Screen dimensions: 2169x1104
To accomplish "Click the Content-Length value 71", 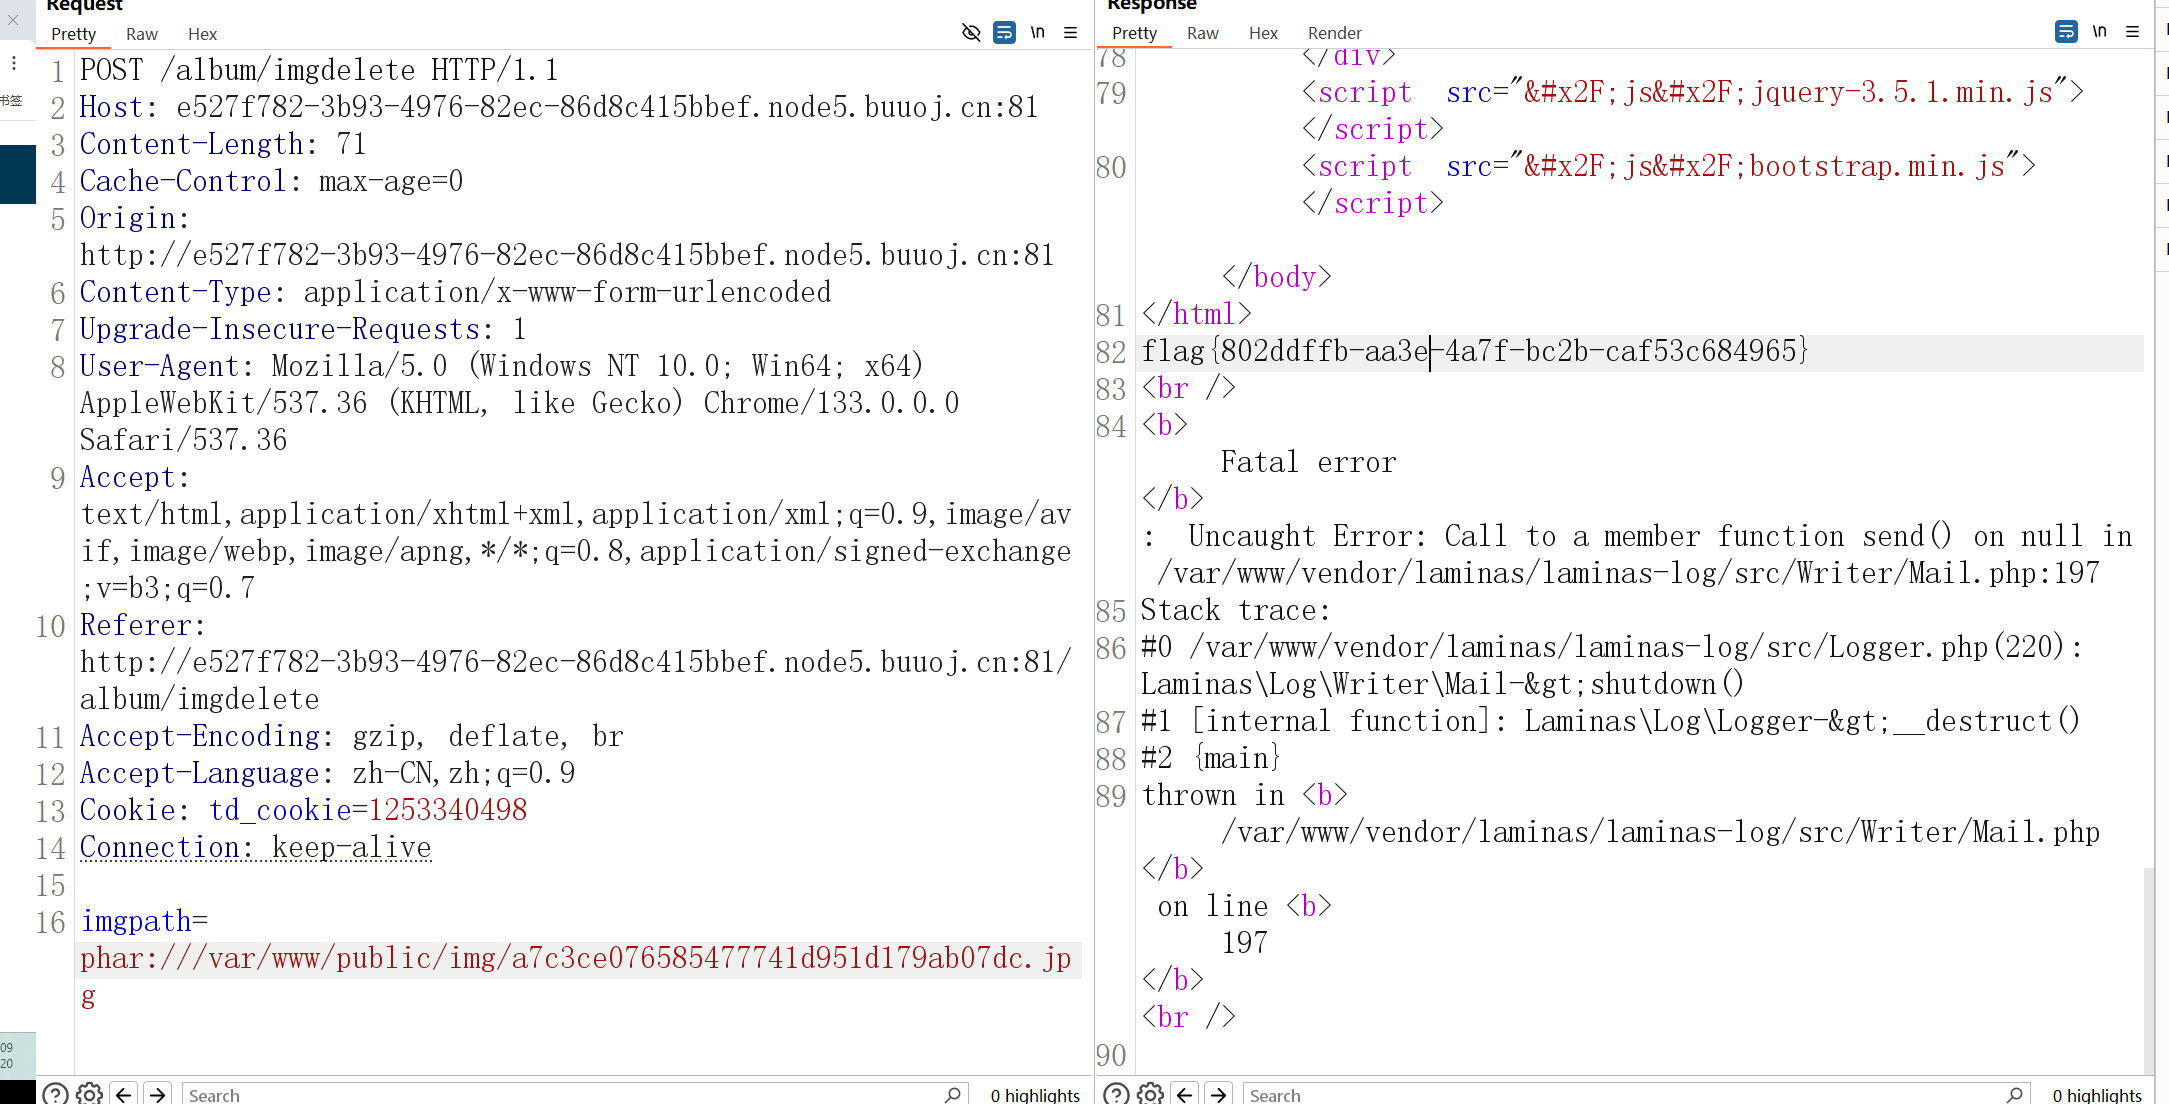I will (351, 144).
